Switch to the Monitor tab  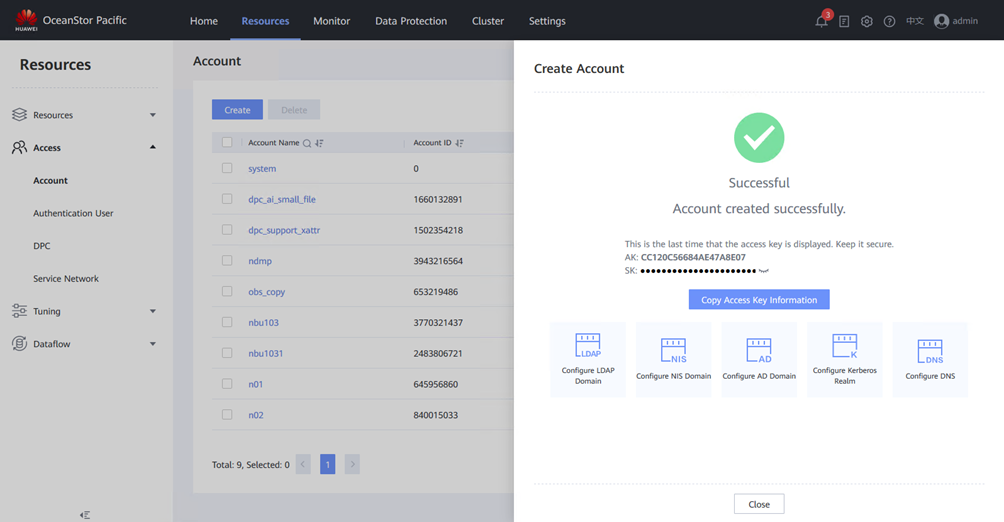[331, 21]
